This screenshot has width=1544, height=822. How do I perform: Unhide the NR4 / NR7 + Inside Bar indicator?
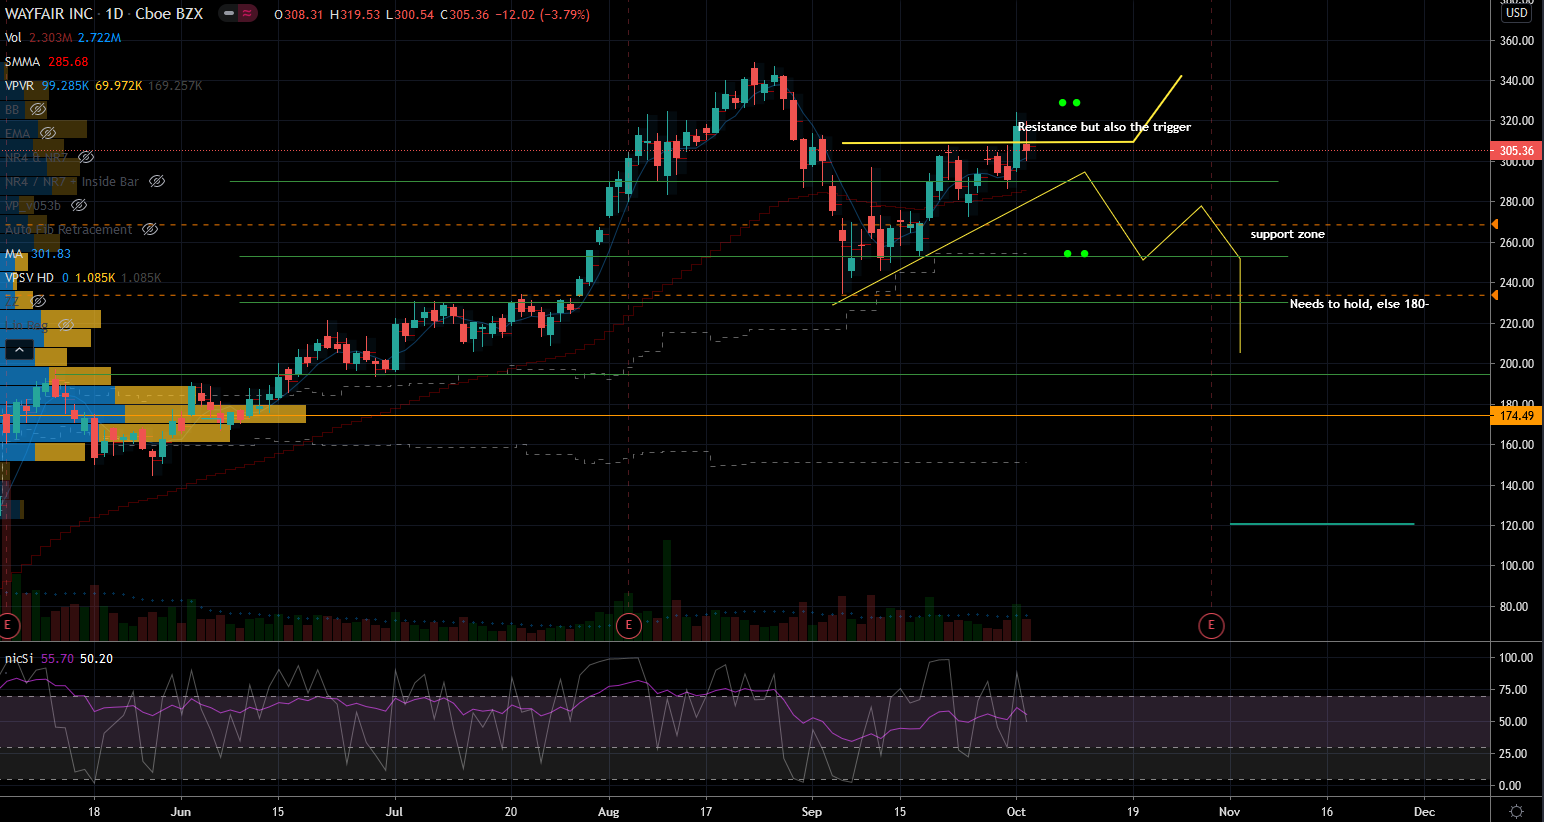pyautogui.click(x=157, y=181)
